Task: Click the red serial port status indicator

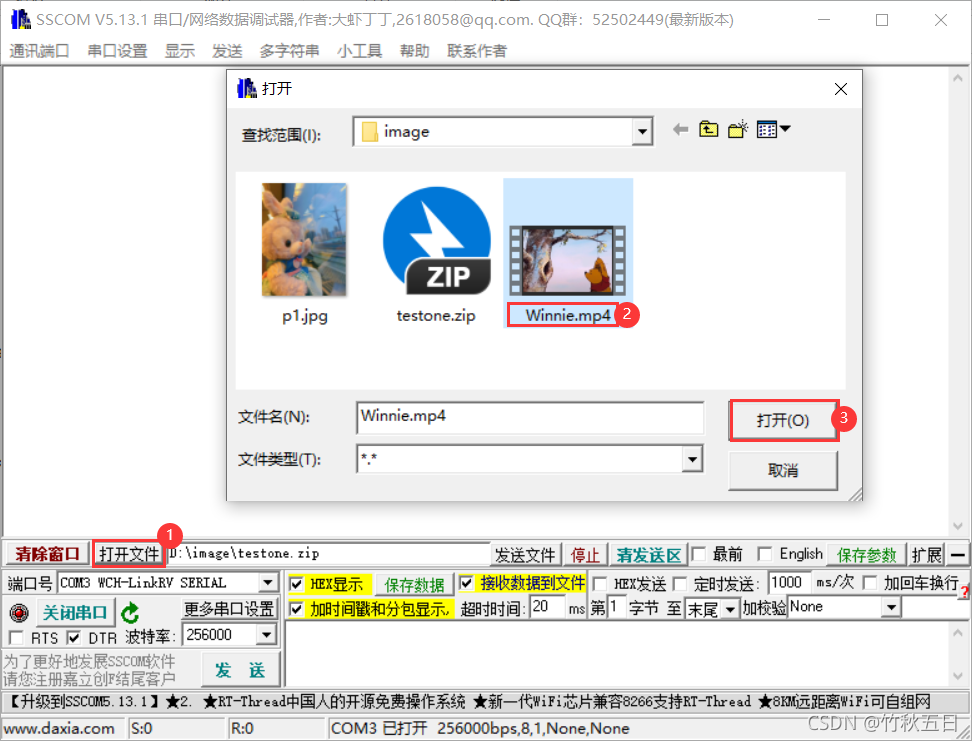Action: point(19,613)
